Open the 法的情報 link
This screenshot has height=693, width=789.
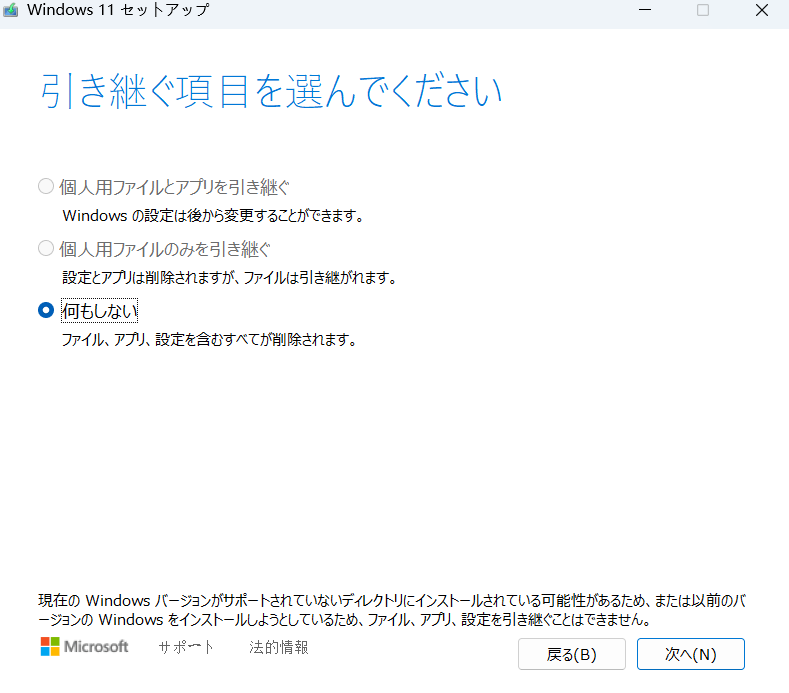tap(278, 647)
